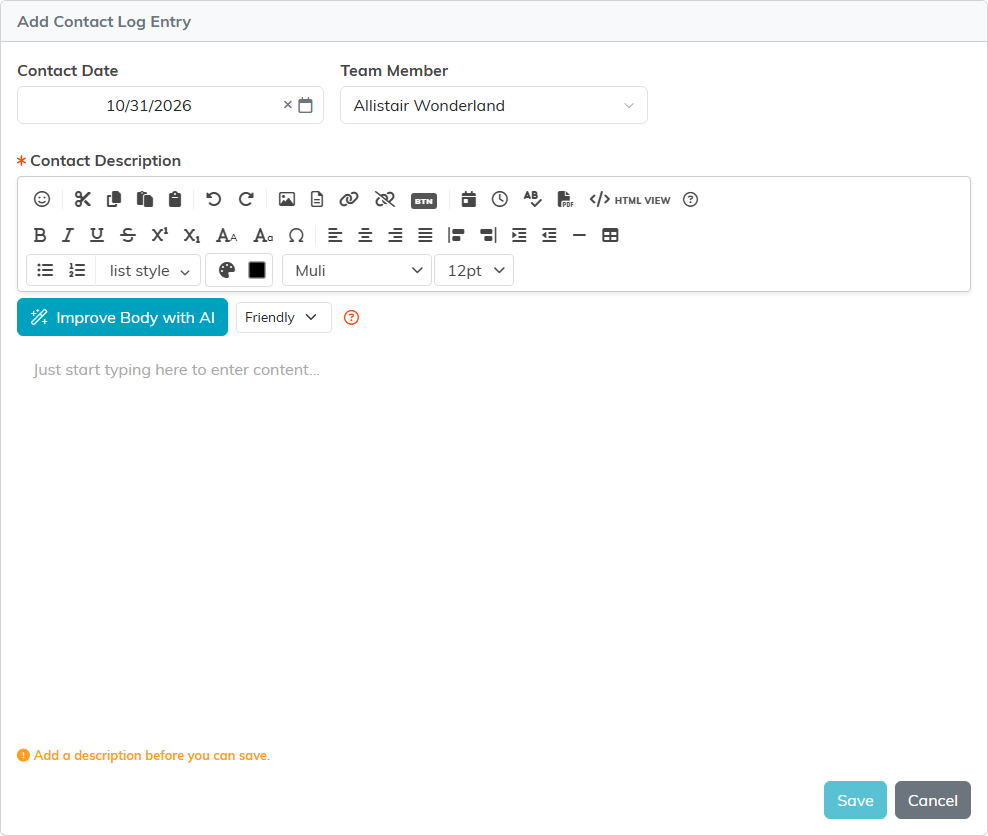The image size is (988, 836).
Task: Click the paste icon
Action: click(x=145, y=199)
